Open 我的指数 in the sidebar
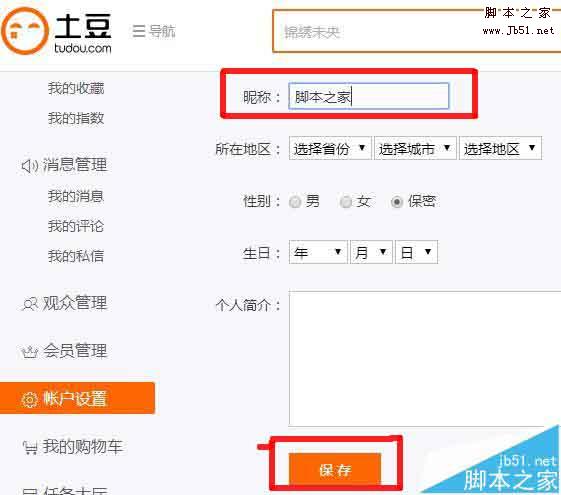Screen dimensions: 561x495 [x=76, y=118]
